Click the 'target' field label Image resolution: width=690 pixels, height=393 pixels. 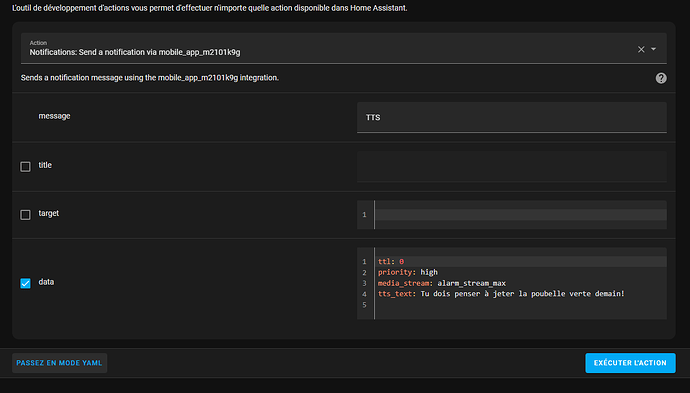click(x=48, y=213)
